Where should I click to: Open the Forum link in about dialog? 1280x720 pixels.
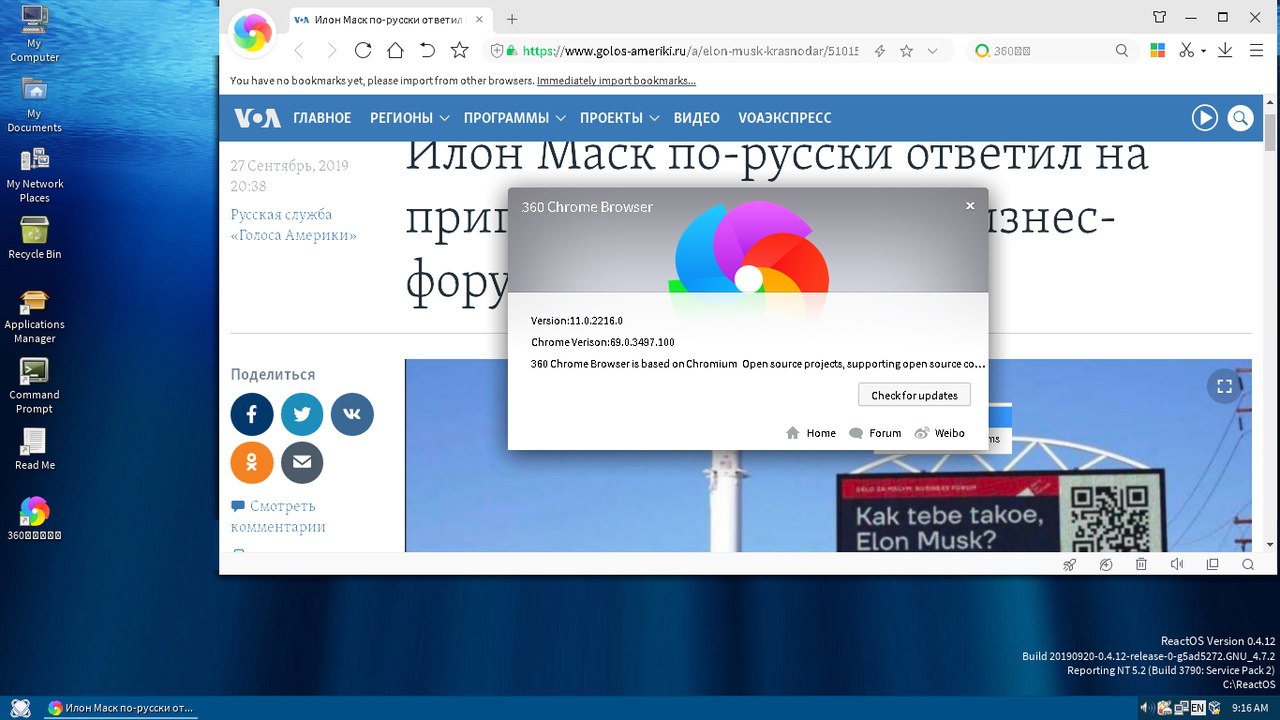[875, 433]
